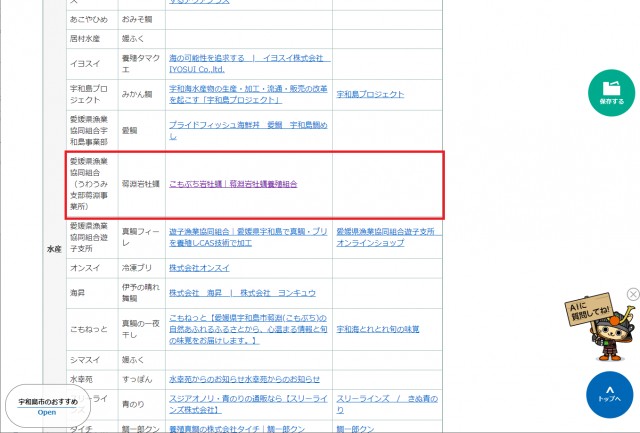The width and height of the screenshot is (640, 433).
Task: Click the 蒋渕岩牡蠣 product cell
Action: pyautogui.click(x=140, y=184)
